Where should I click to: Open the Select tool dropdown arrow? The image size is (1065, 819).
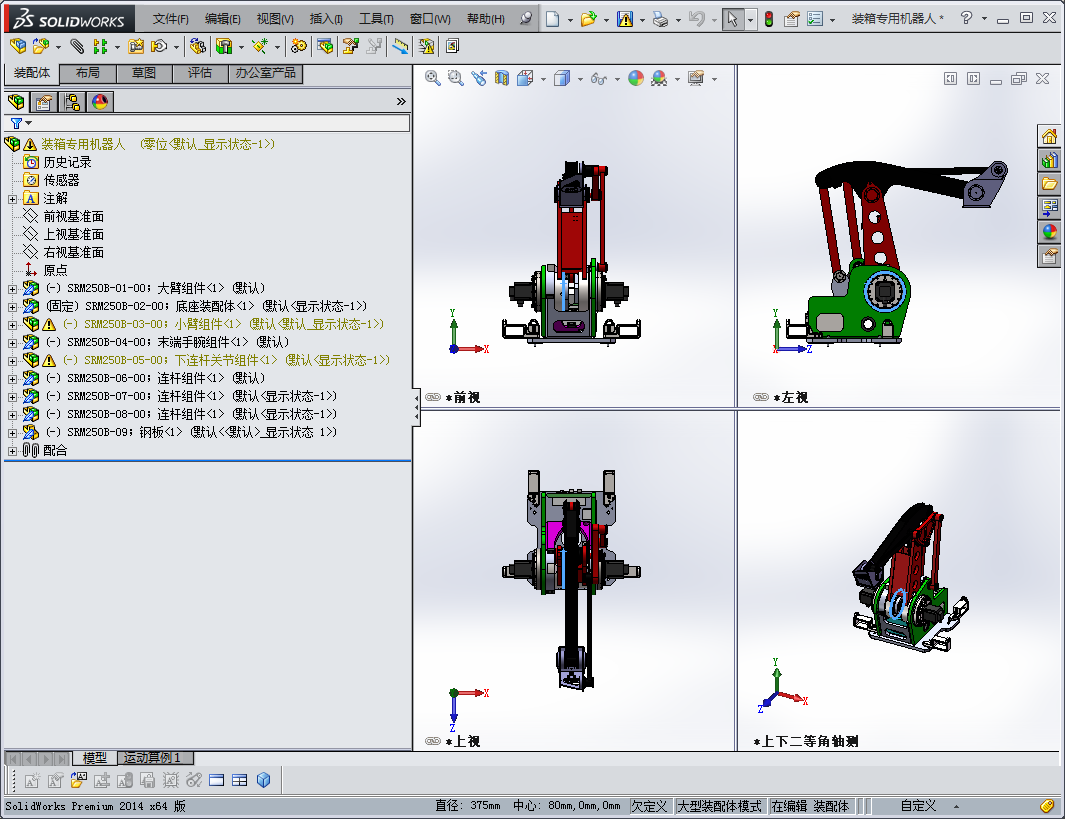(751, 20)
